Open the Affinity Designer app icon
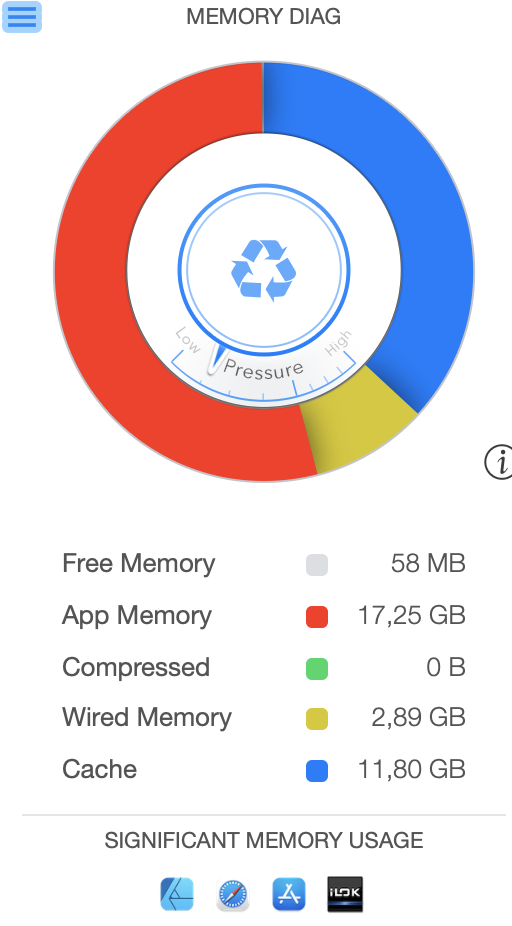 [x=177, y=894]
